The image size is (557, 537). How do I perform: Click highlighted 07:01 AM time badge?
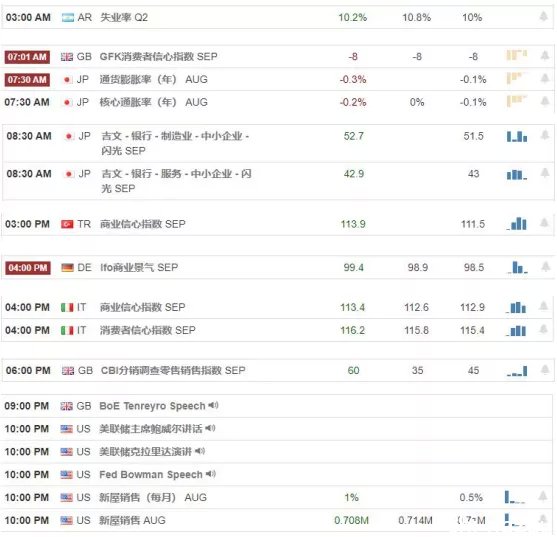coord(27,56)
